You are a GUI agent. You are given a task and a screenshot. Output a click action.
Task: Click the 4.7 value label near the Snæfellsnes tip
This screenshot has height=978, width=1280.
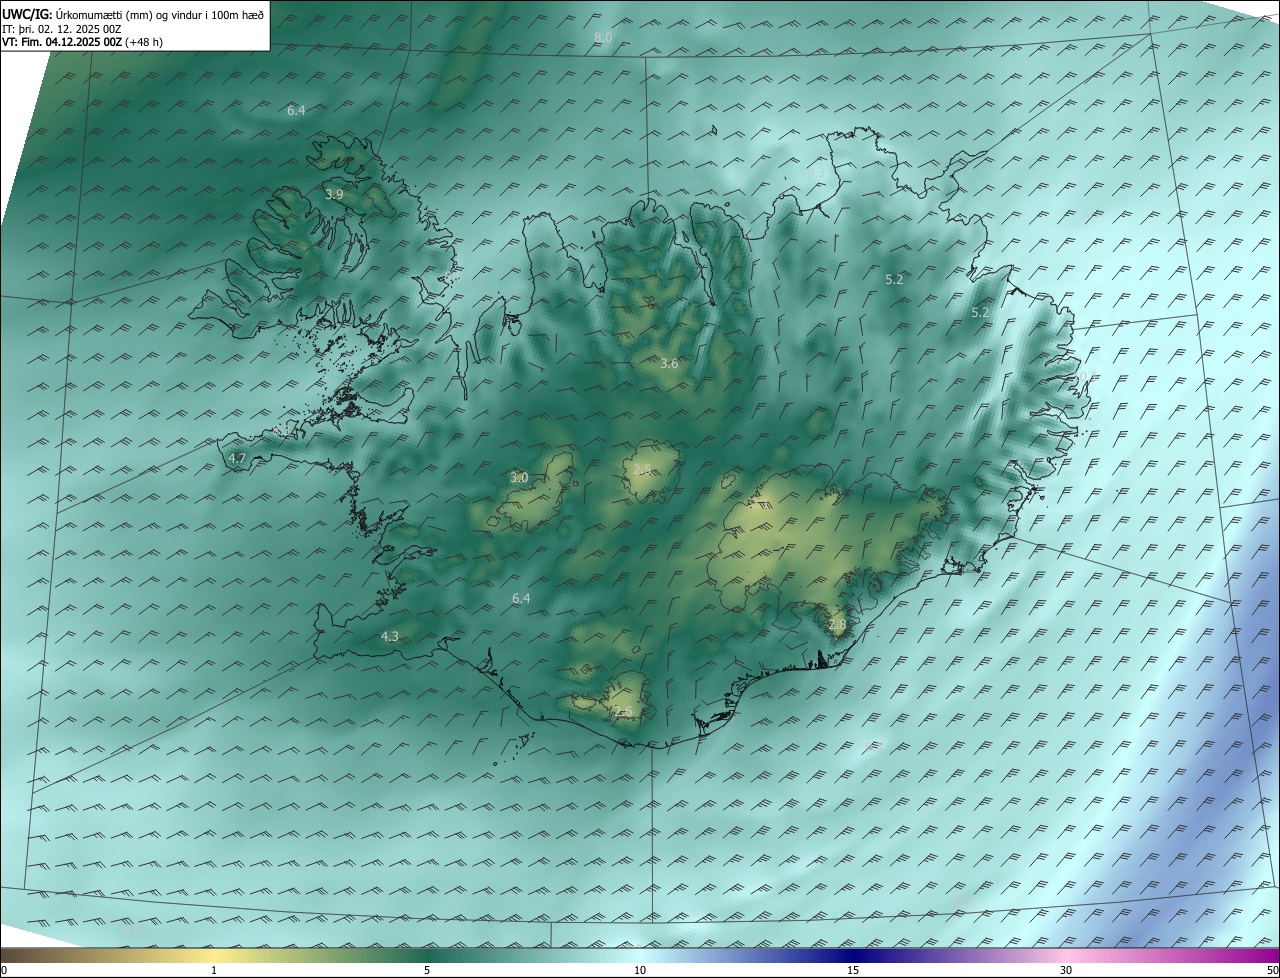tap(237, 459)
